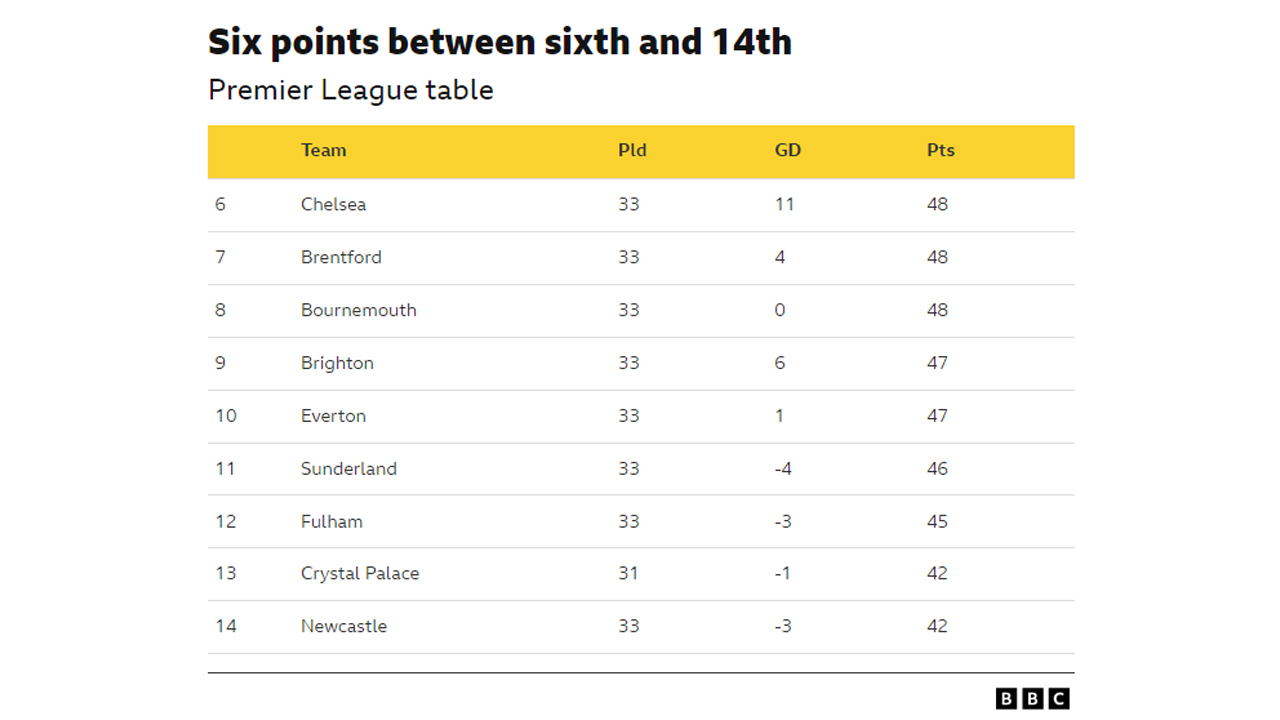Click the "Premier League table" subtitle
This screenshot has width=1280, height=720.
350,90
